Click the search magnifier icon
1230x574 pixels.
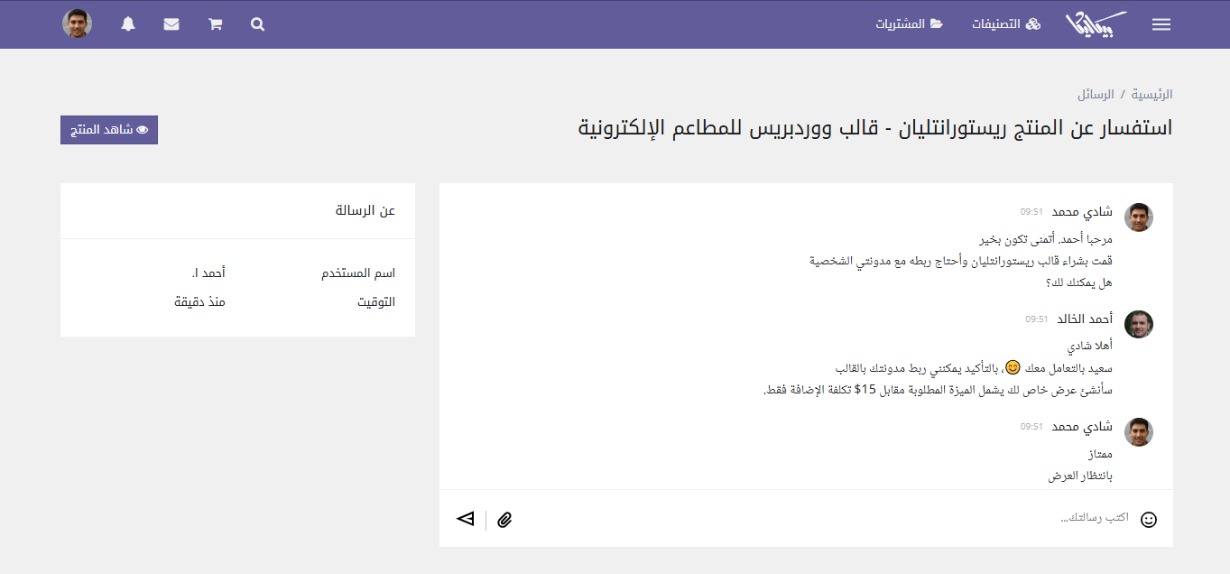click(257, 25)
